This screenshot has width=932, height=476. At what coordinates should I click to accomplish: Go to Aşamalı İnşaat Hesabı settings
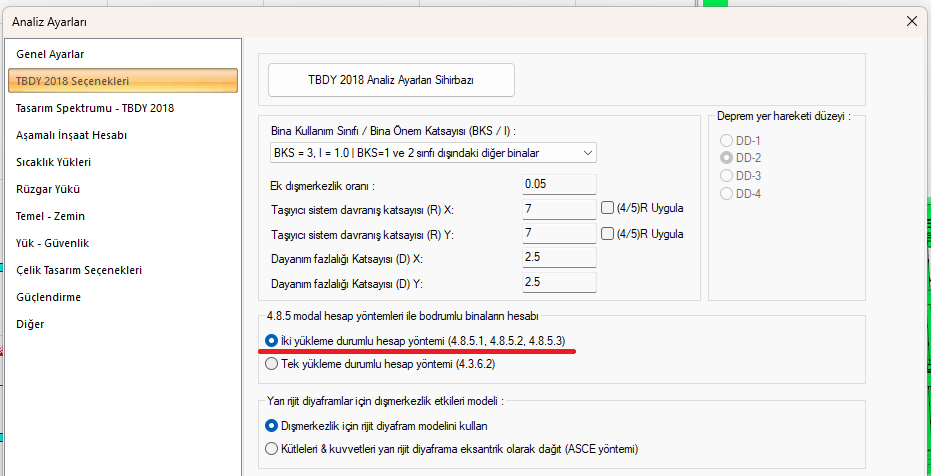click(71, 135)
